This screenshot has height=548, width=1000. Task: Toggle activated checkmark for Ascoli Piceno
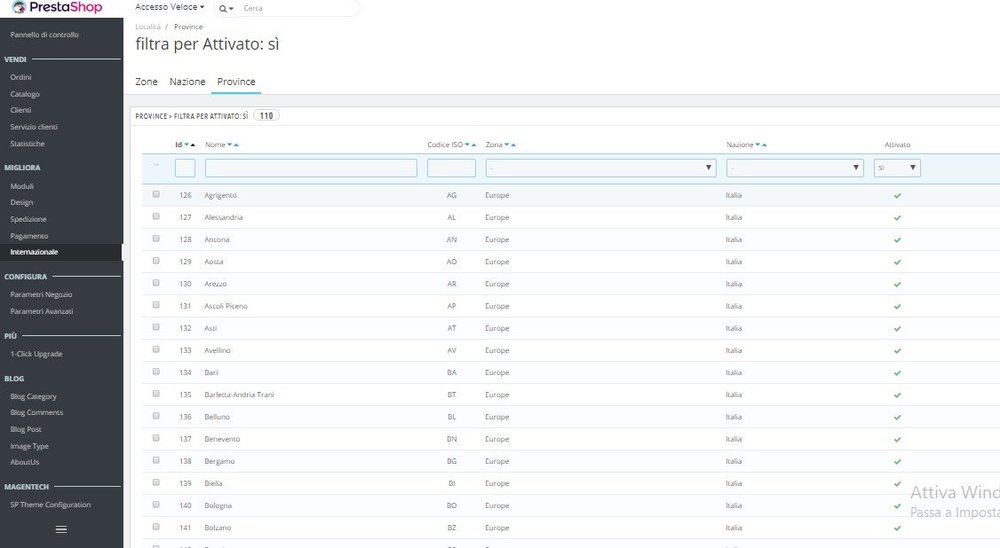(897, 307)
